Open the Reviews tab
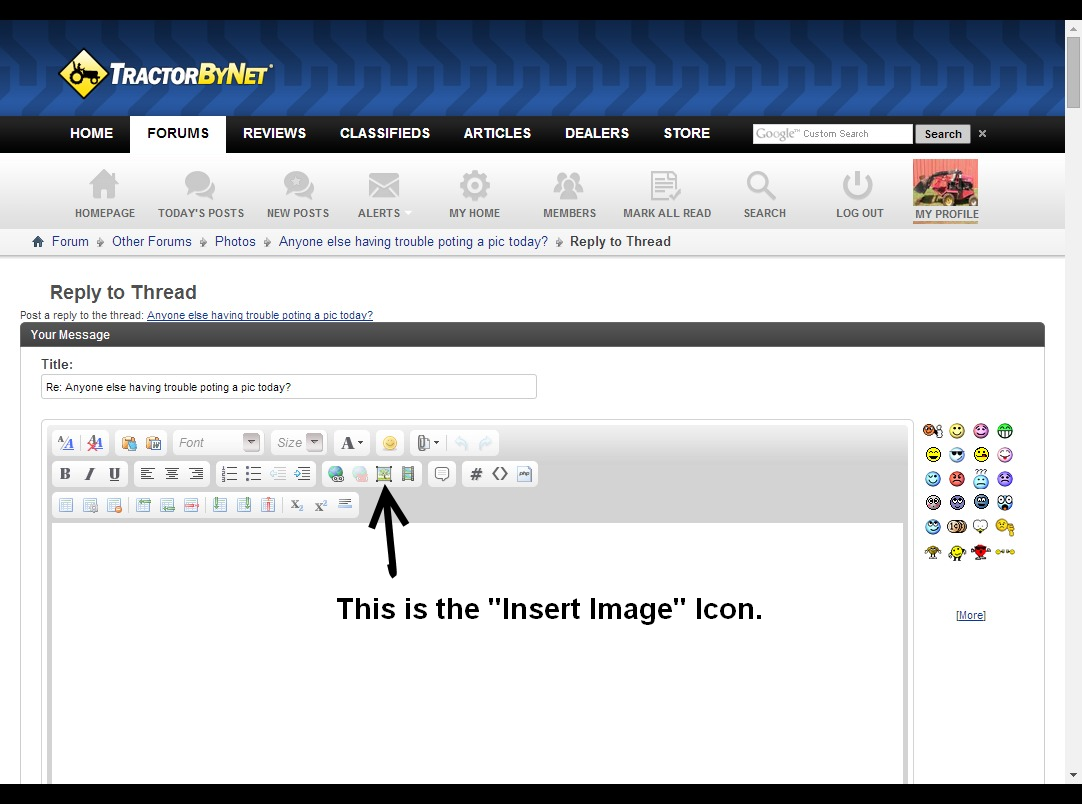Image resolution: width=1082 pixels, height=804 pixels. [x=274, y=133]
